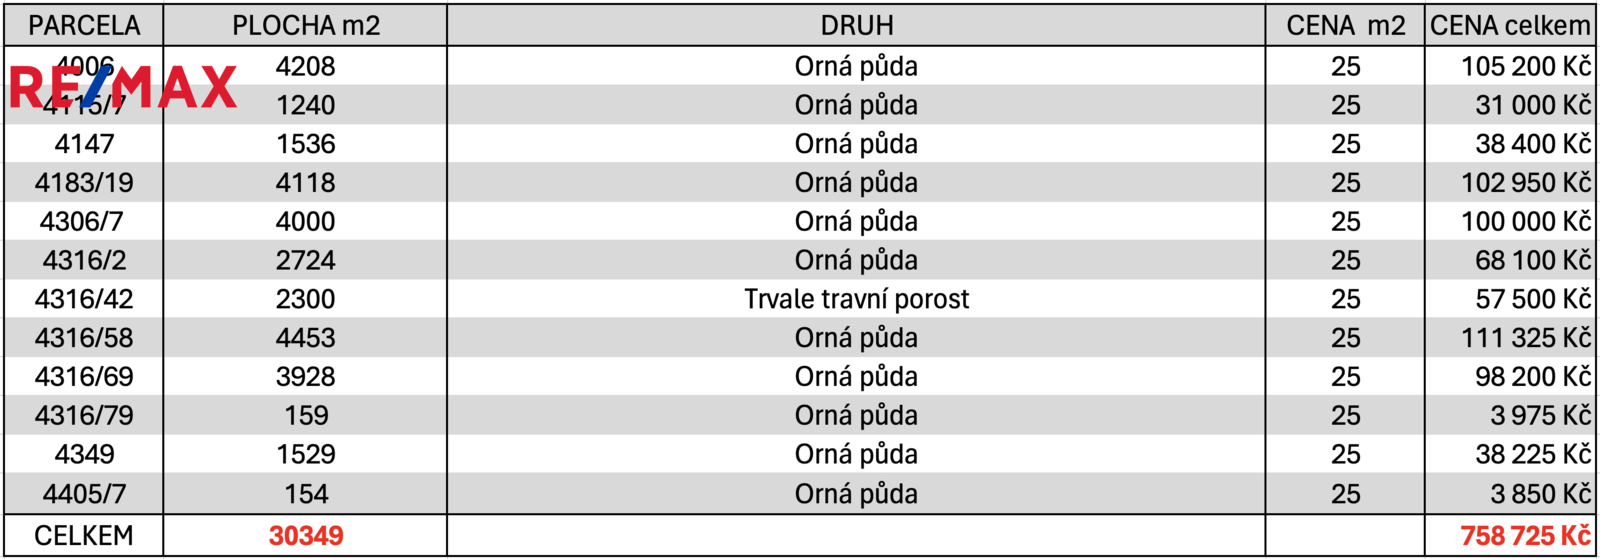
Task: Select parcel cell 4183/19
Action: [x=84, y=183]
